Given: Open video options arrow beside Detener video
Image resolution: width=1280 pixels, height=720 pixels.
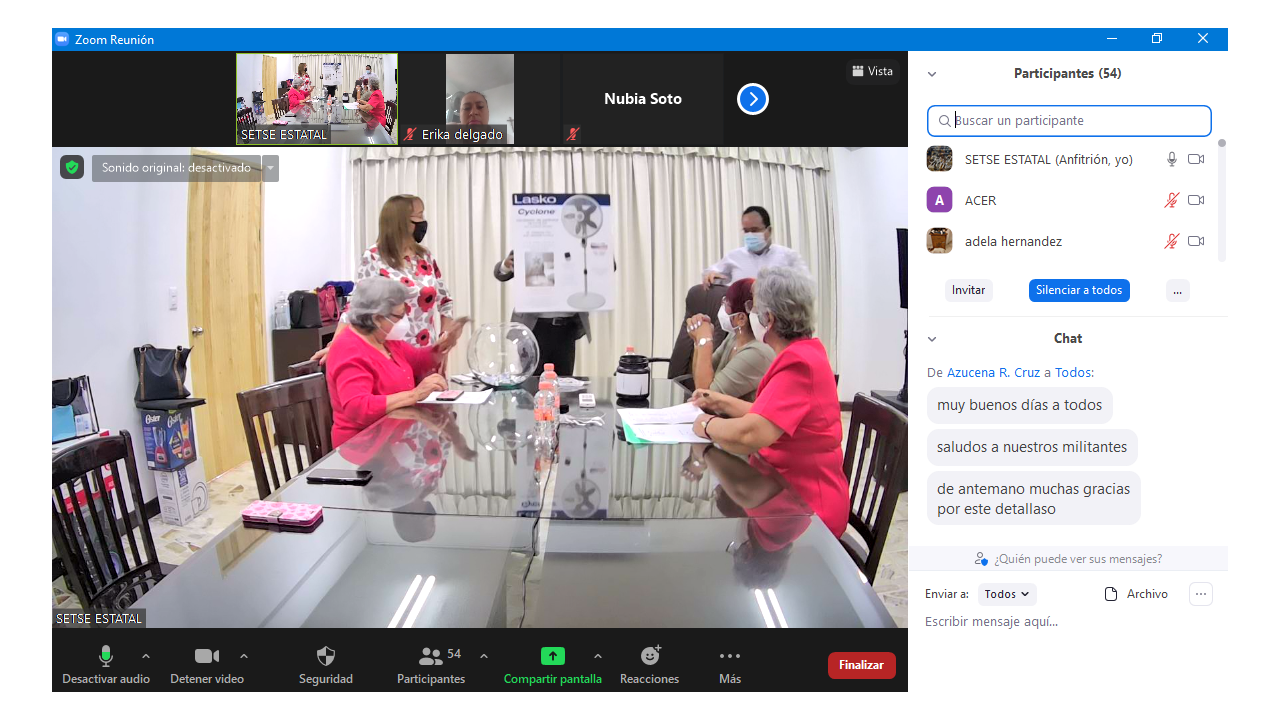Looking at the screenshot, I should (244, 656).
